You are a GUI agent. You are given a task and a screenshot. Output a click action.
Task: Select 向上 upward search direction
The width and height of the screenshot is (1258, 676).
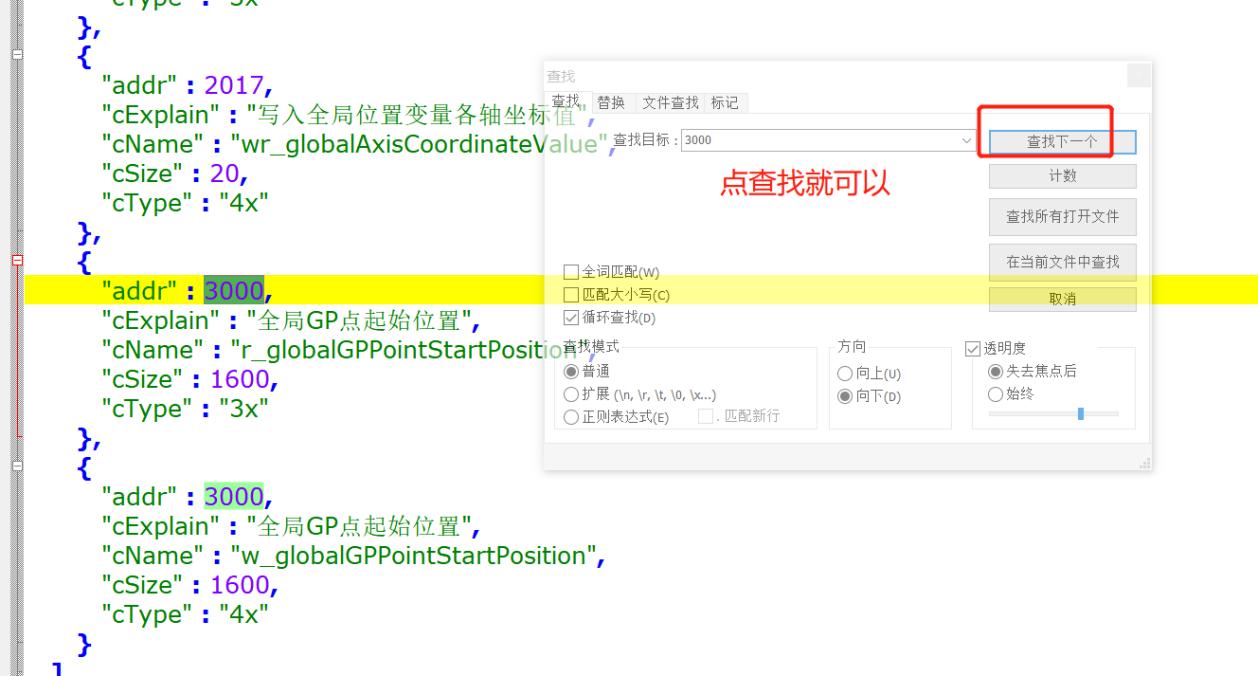[843, 373]
